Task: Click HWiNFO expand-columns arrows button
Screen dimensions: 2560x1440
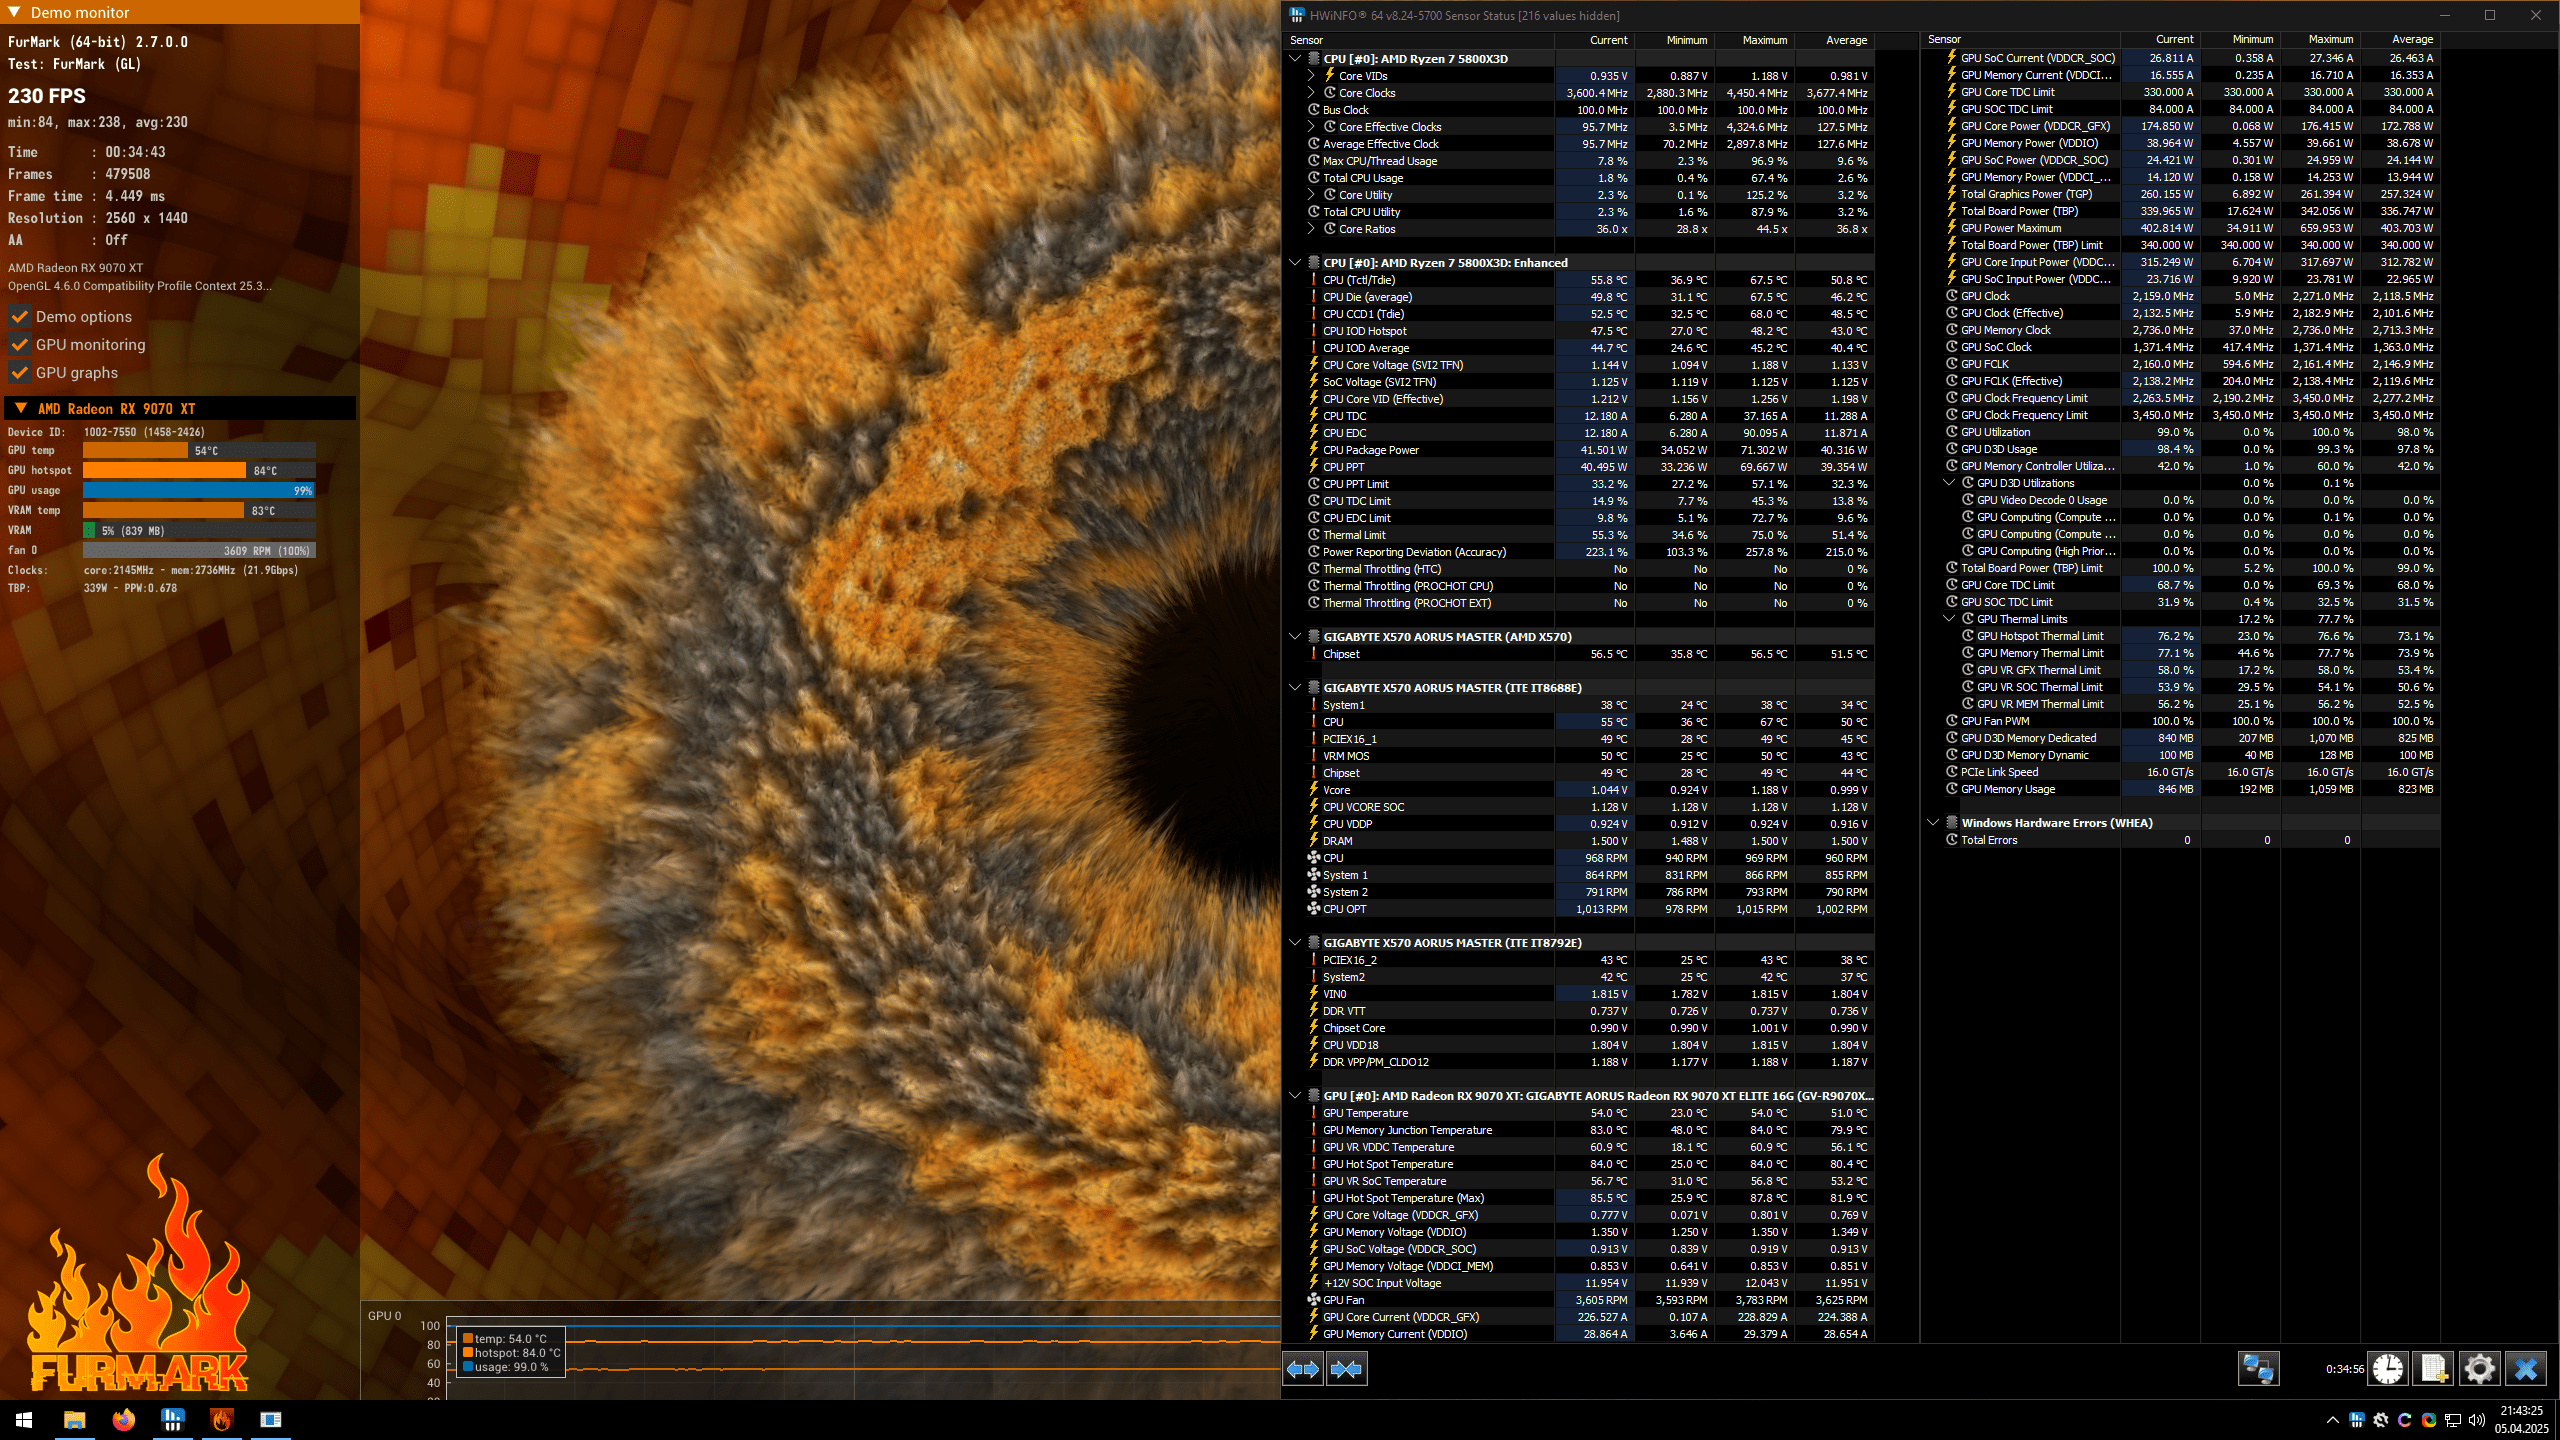Action: coord(1303,1369)
